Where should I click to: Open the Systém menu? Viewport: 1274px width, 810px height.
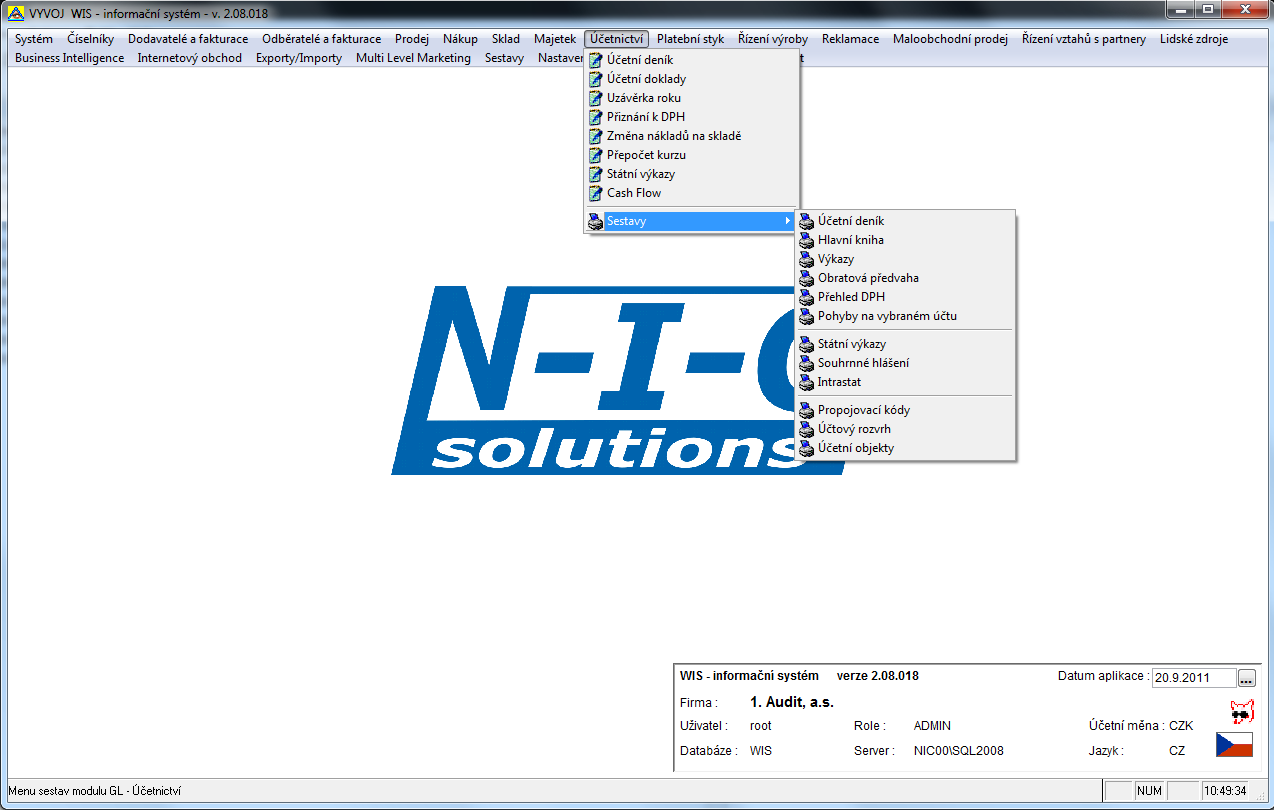34,39
